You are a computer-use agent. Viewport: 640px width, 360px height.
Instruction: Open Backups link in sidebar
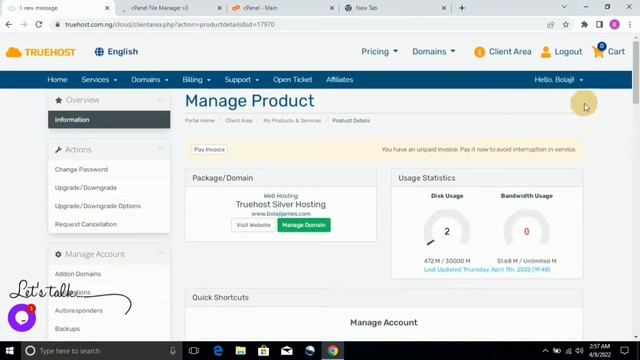(x=67, y=329)
